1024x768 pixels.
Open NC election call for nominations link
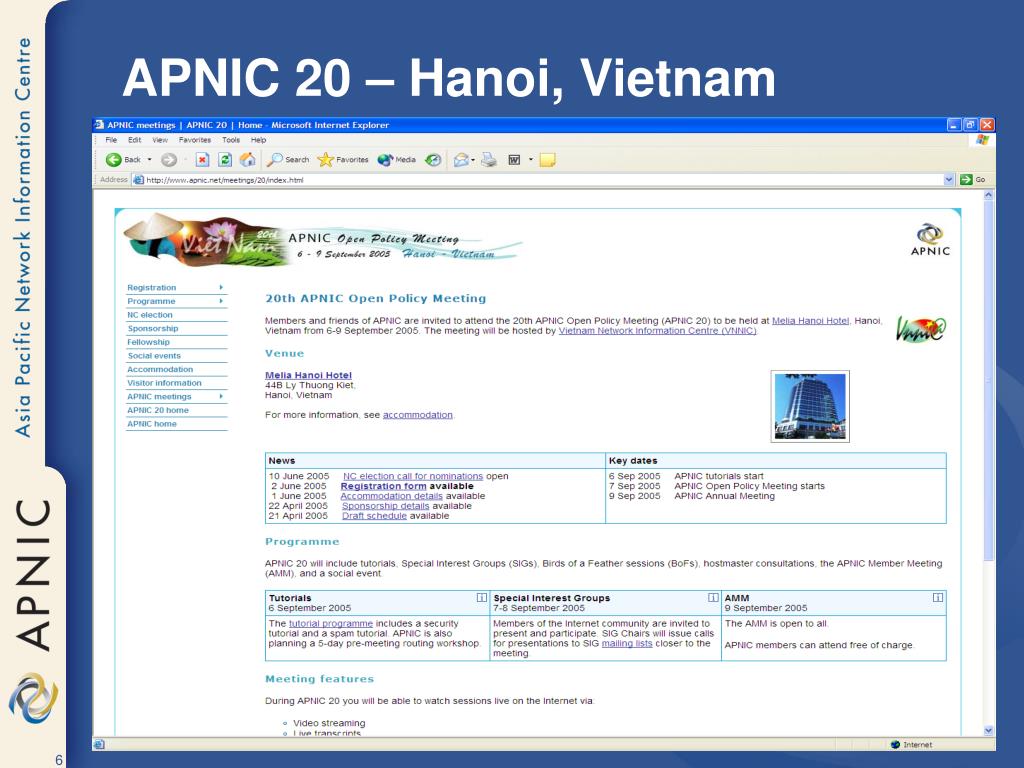413,476
